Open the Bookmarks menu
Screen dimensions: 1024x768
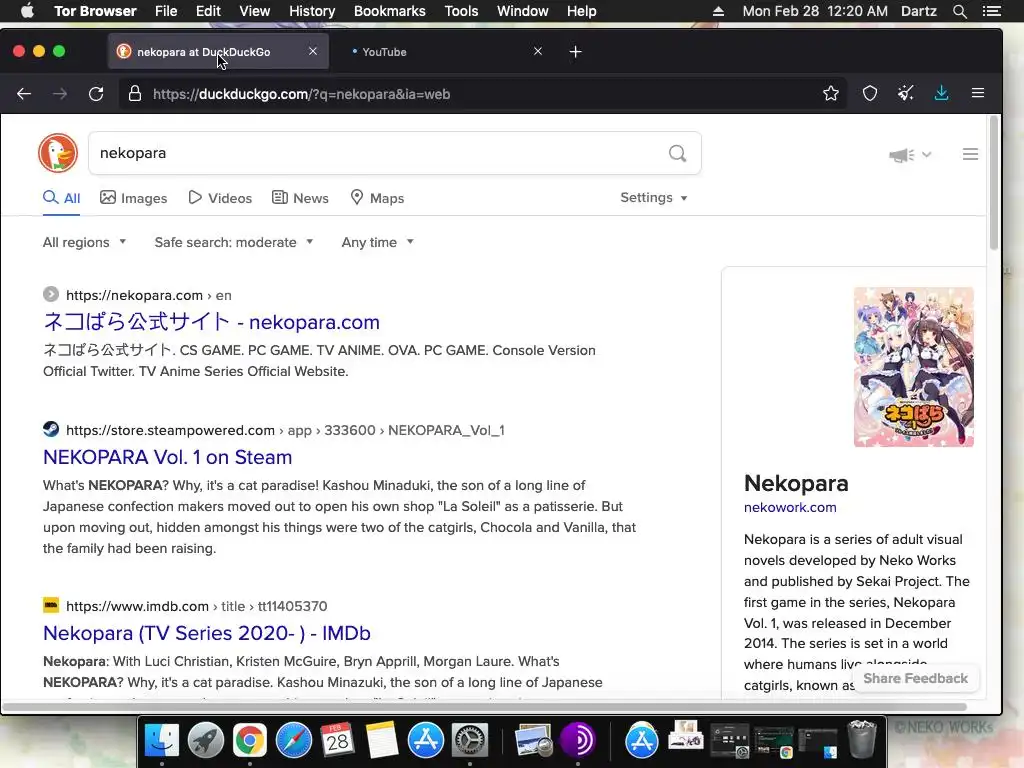click(x=389, y=11)
